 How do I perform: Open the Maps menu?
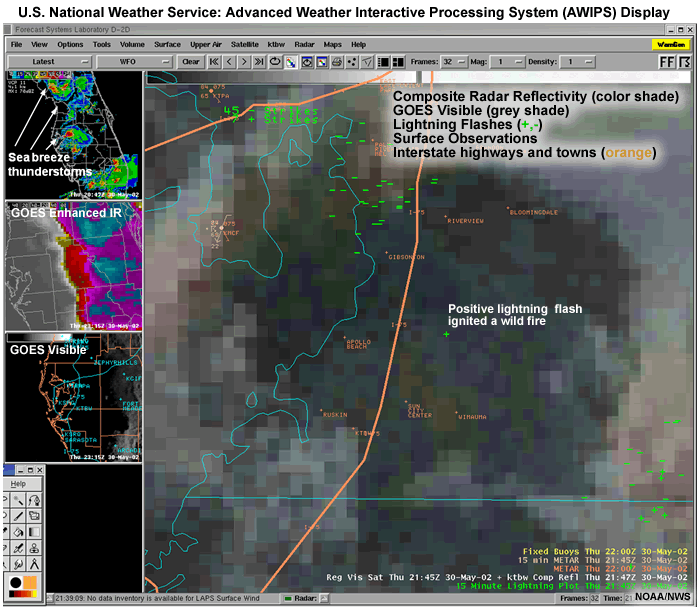click(x=333, y=44)
